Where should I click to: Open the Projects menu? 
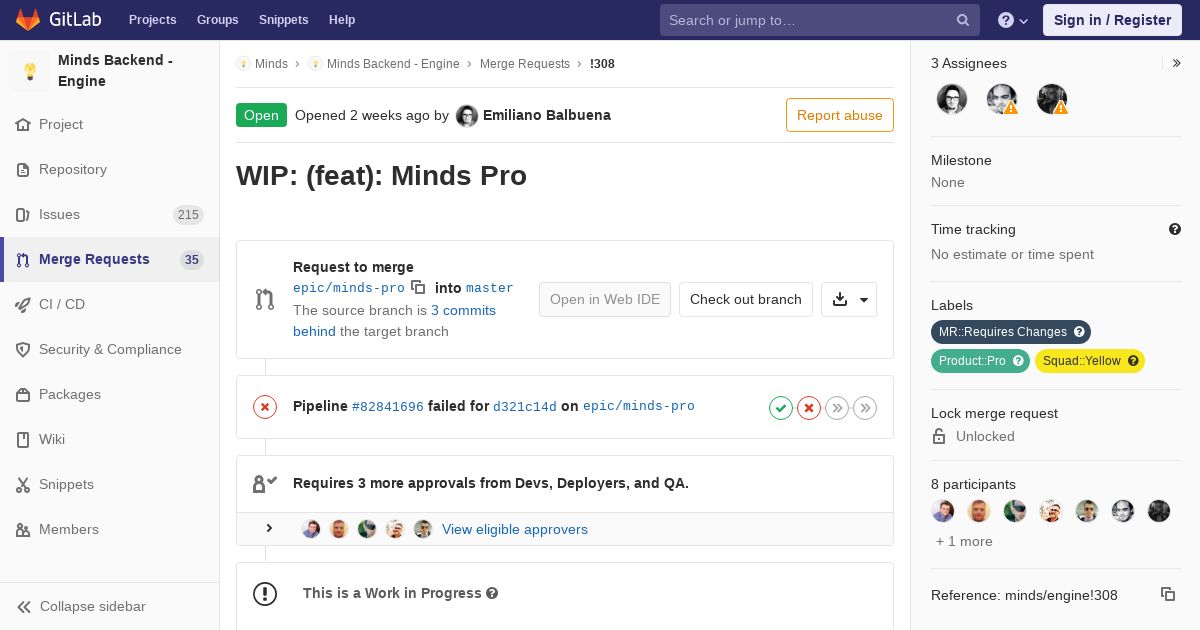tap(152, 20)
